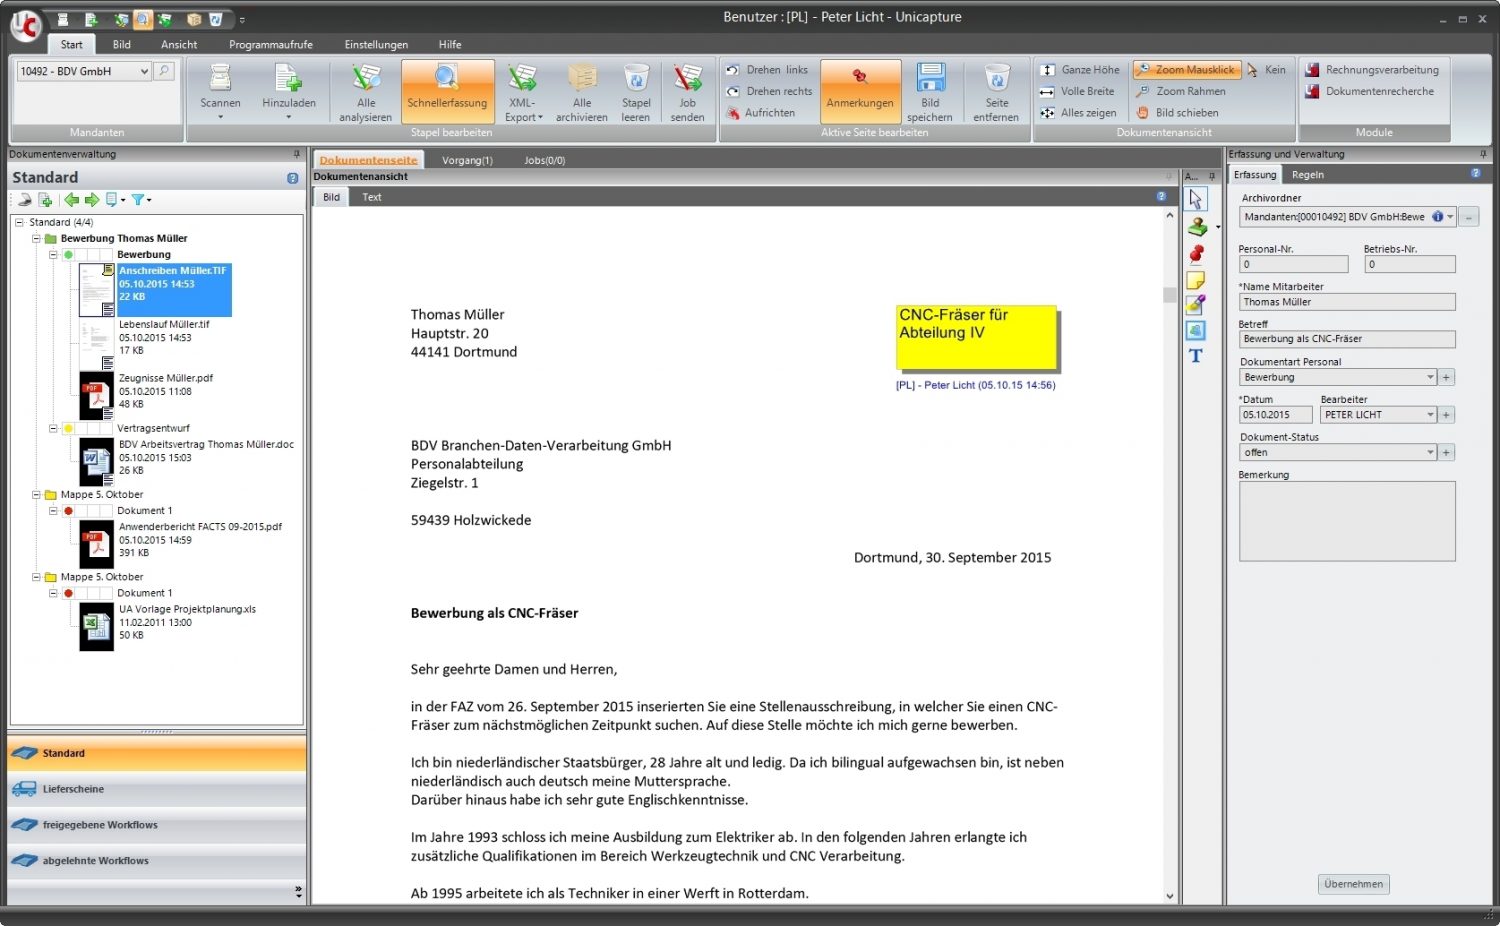
Task: Click the Alle analysieren icon
Action: click(364, 90)
